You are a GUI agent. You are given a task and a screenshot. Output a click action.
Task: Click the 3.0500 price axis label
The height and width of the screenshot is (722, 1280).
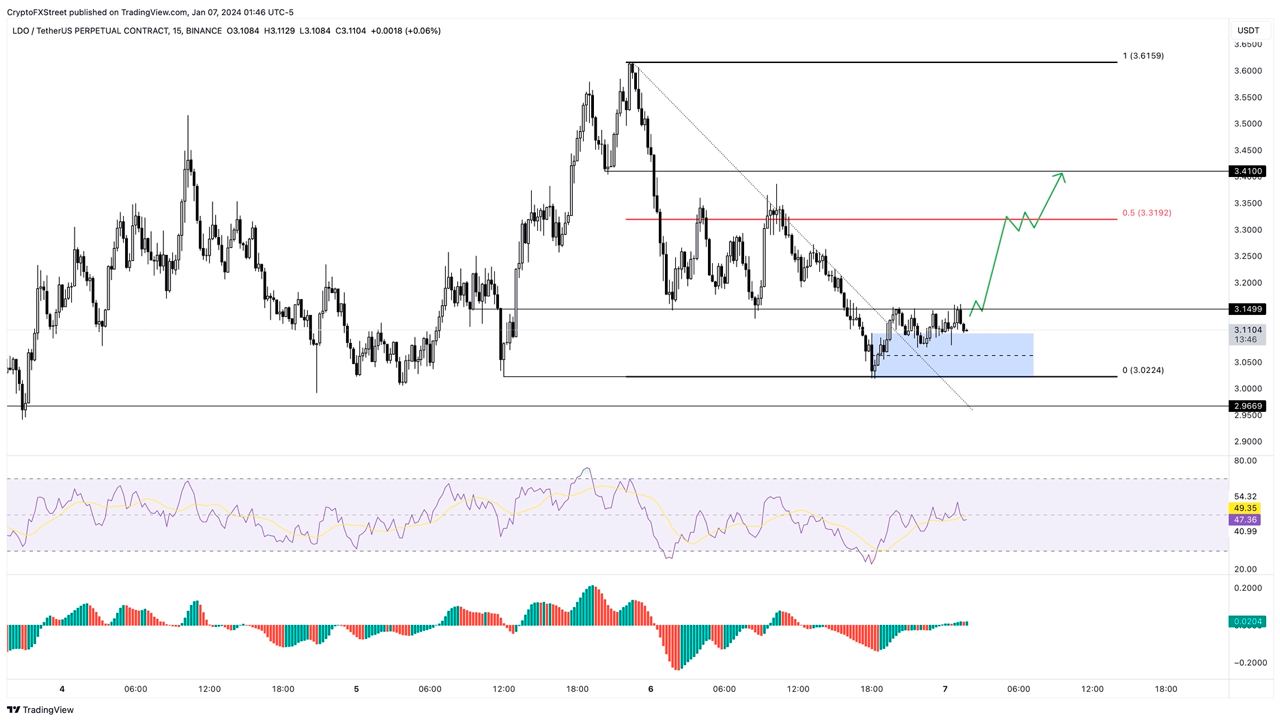tap(1248, 362)
